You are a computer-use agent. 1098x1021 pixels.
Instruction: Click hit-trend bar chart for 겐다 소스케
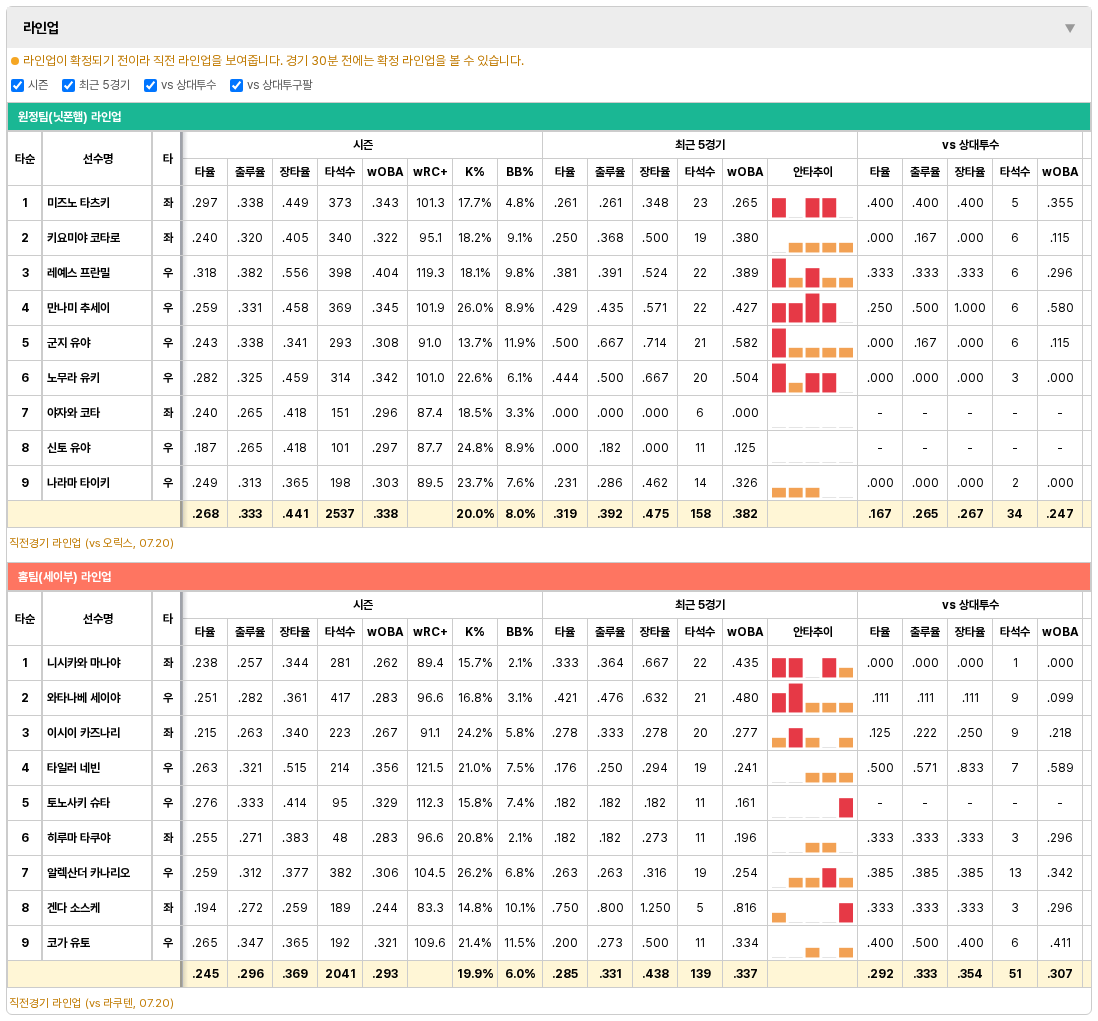812,908
